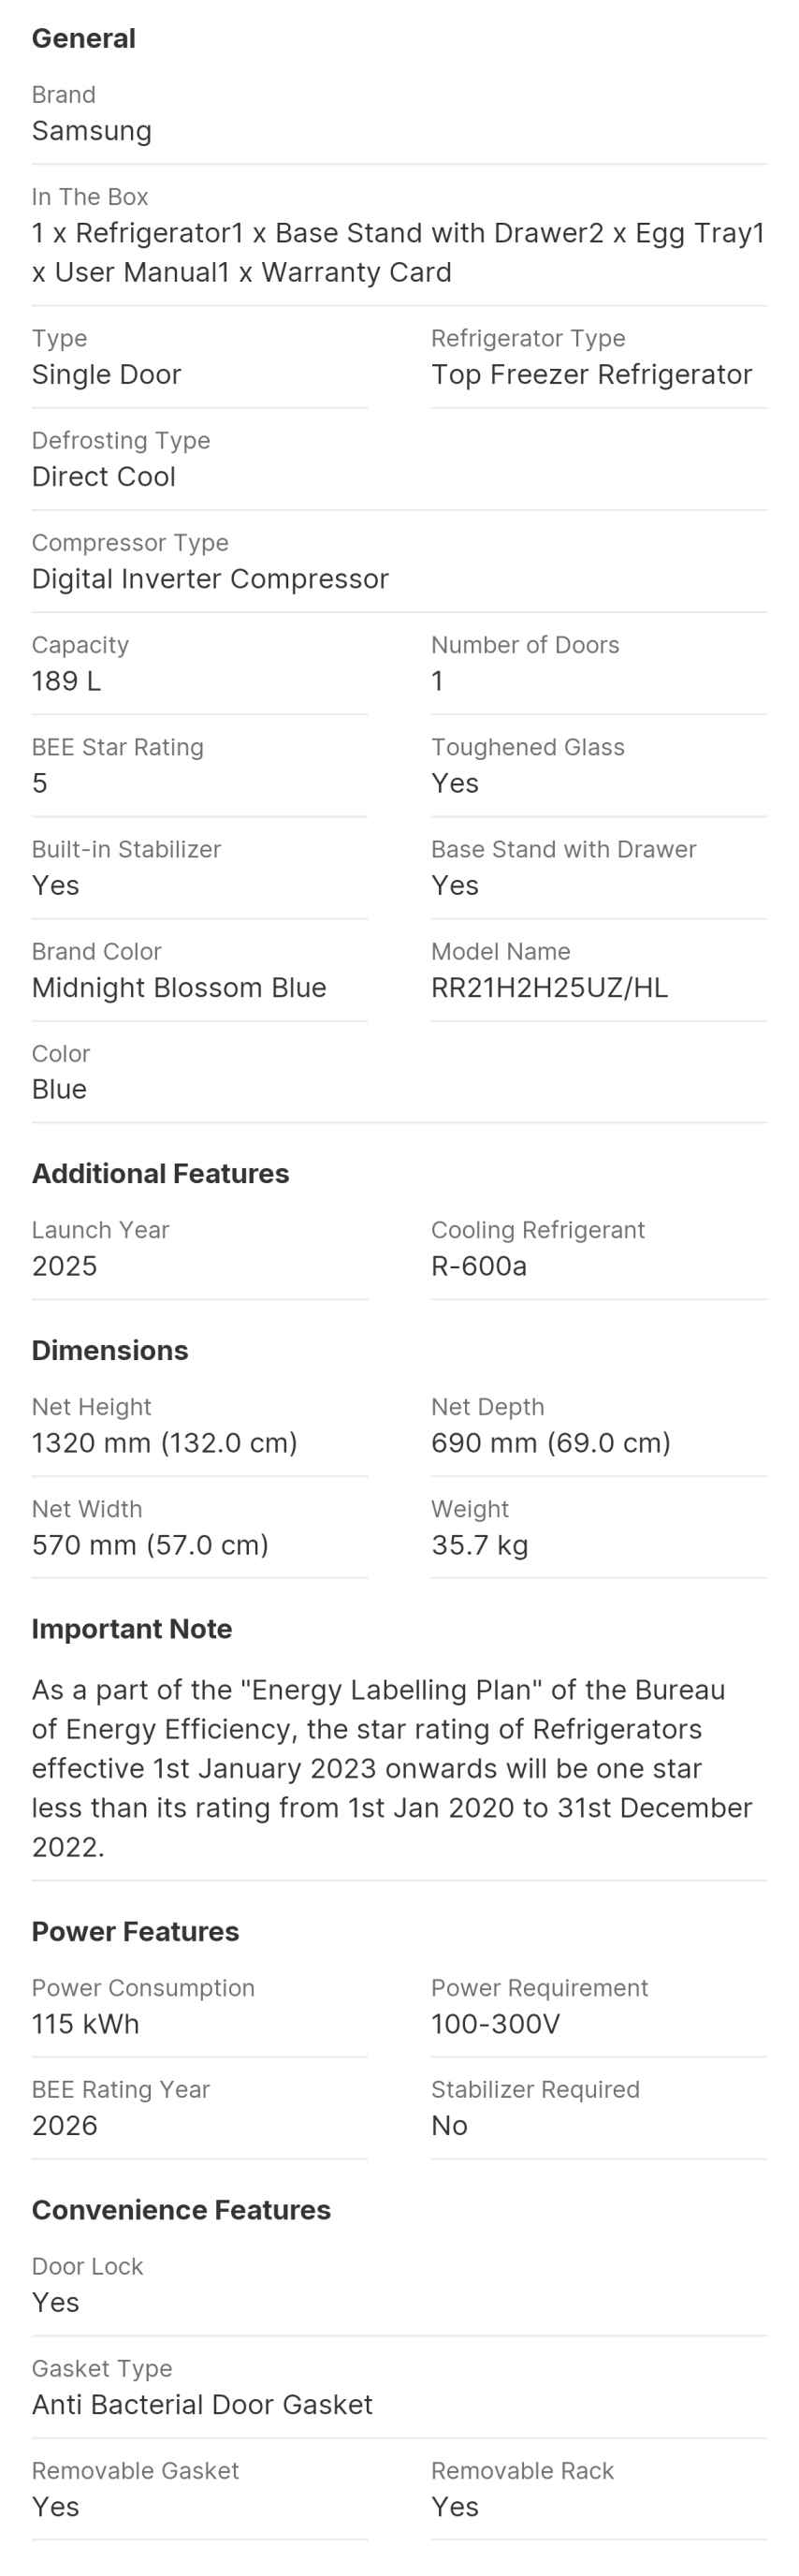
Task: Click the Additional Features heading
Action: 160,1173
